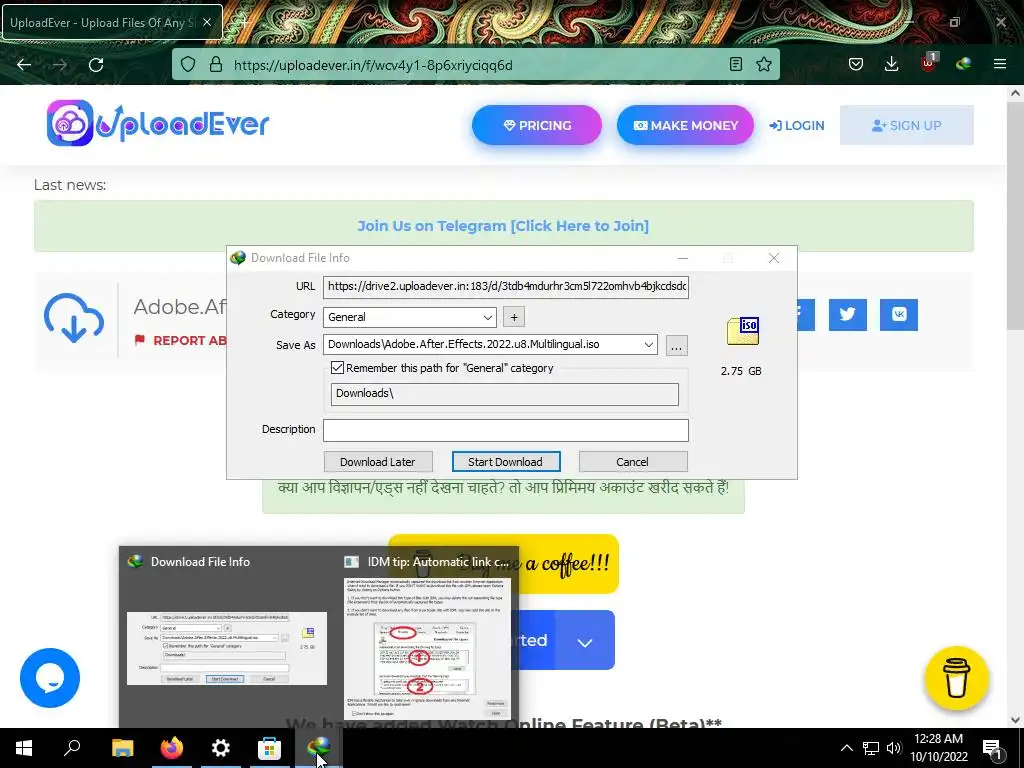
Task: Click the ISO file type icon
Action: (743, 331)
